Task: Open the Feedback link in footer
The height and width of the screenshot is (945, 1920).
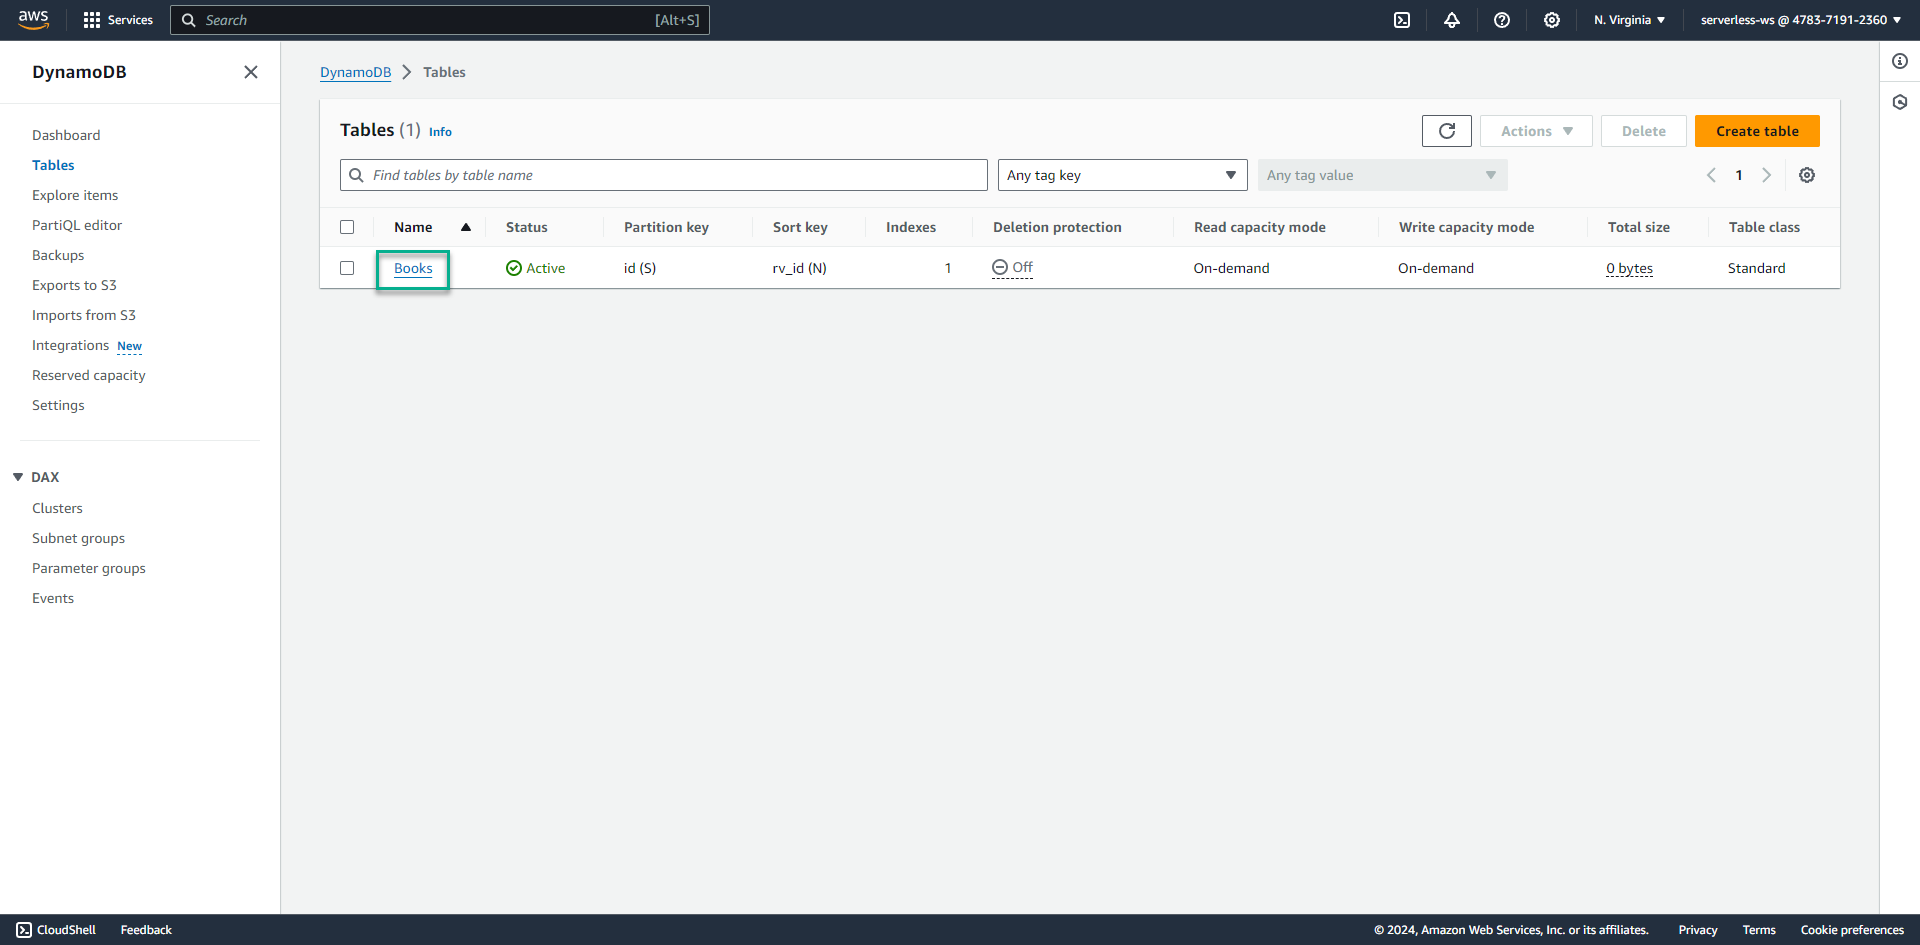Action: (x=146, y=930)
